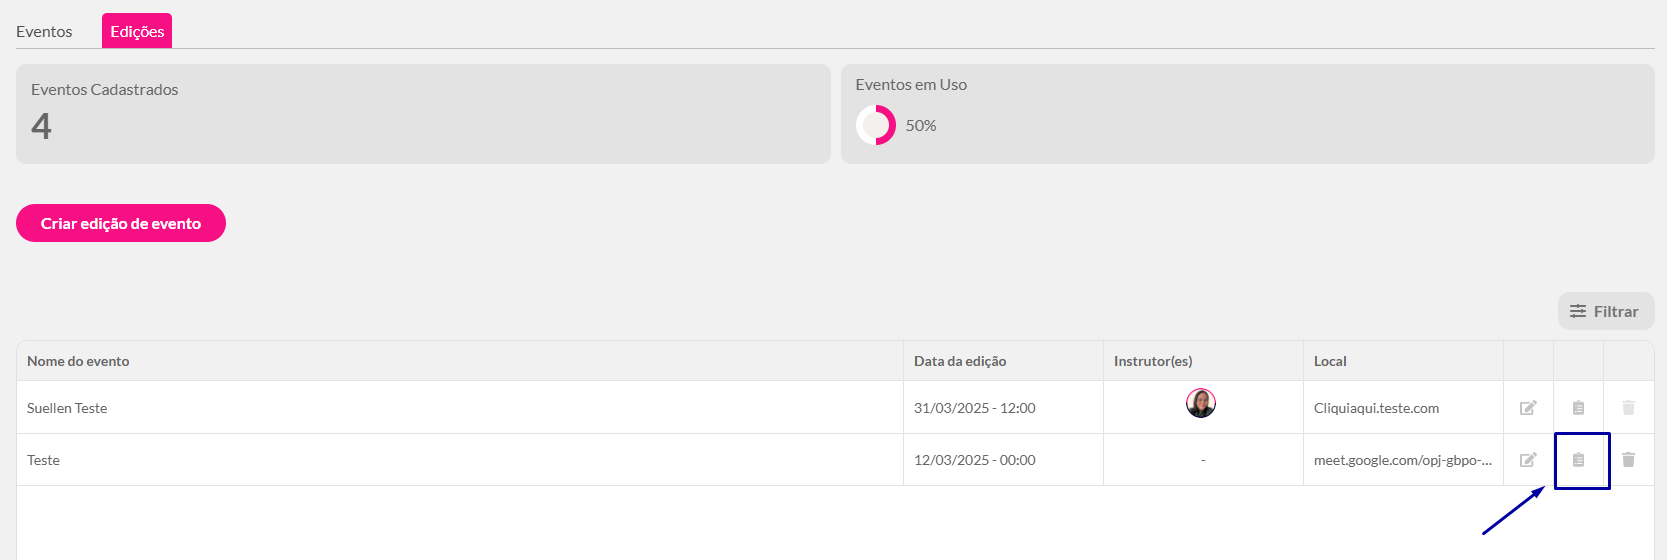The height and width of the screenshot is (560, 1667).
Task: Click the 50% usage donut chart
Action: pyautogui.click(x=876, y=125)
